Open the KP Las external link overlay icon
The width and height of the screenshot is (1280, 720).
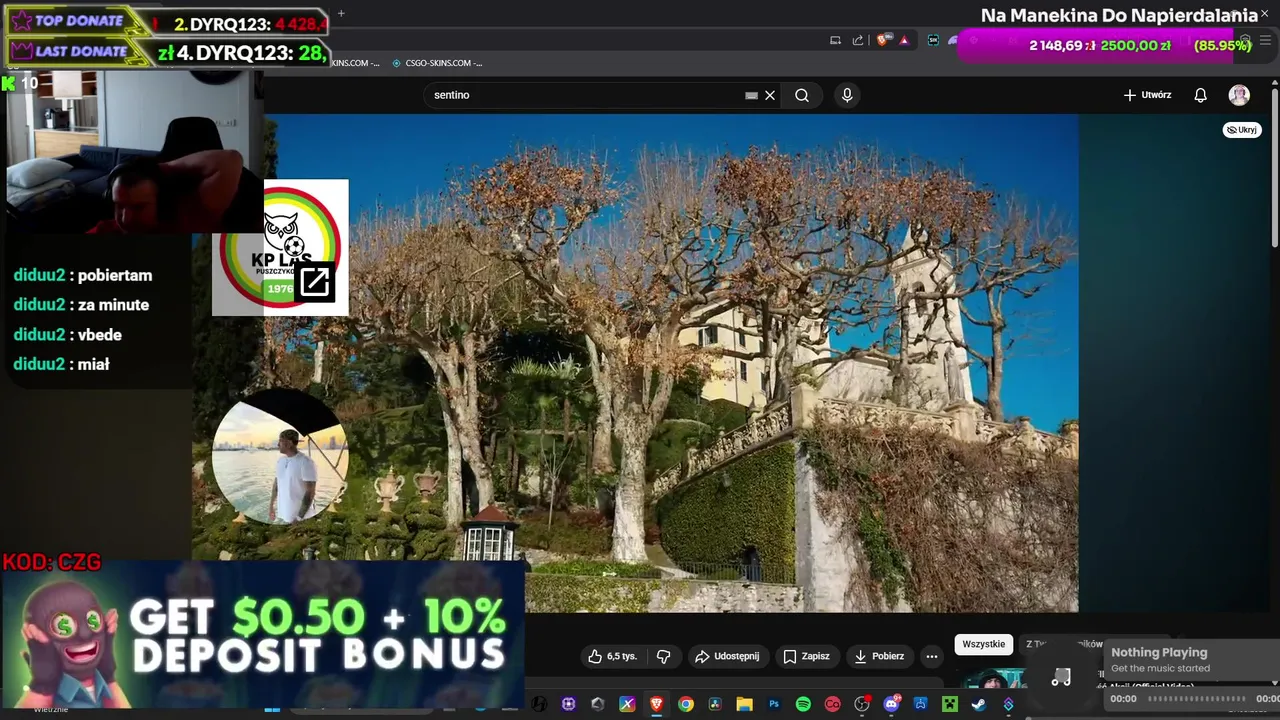[x=315, y=282]
